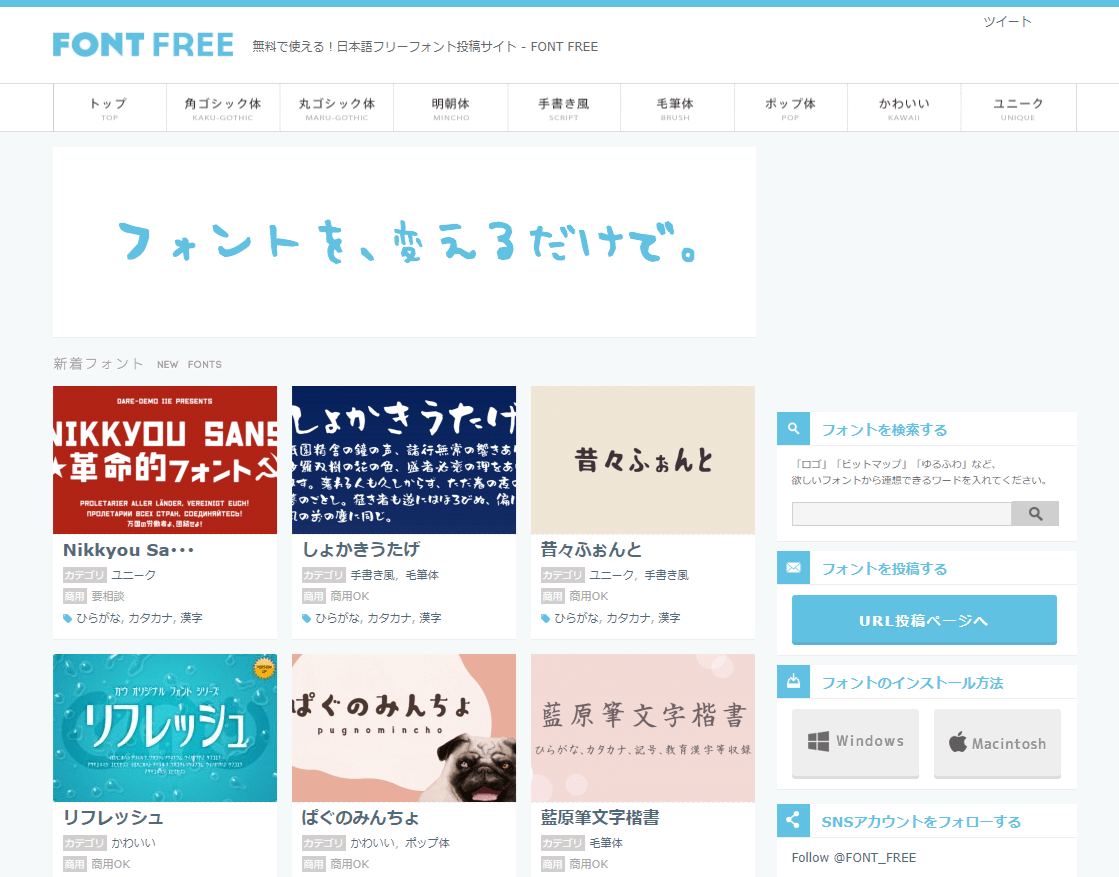Click ひらがな, カタカナ, 漢字 tags under 昔々ふぉんと
The image size is (1119, 877).
coord(617,618)
